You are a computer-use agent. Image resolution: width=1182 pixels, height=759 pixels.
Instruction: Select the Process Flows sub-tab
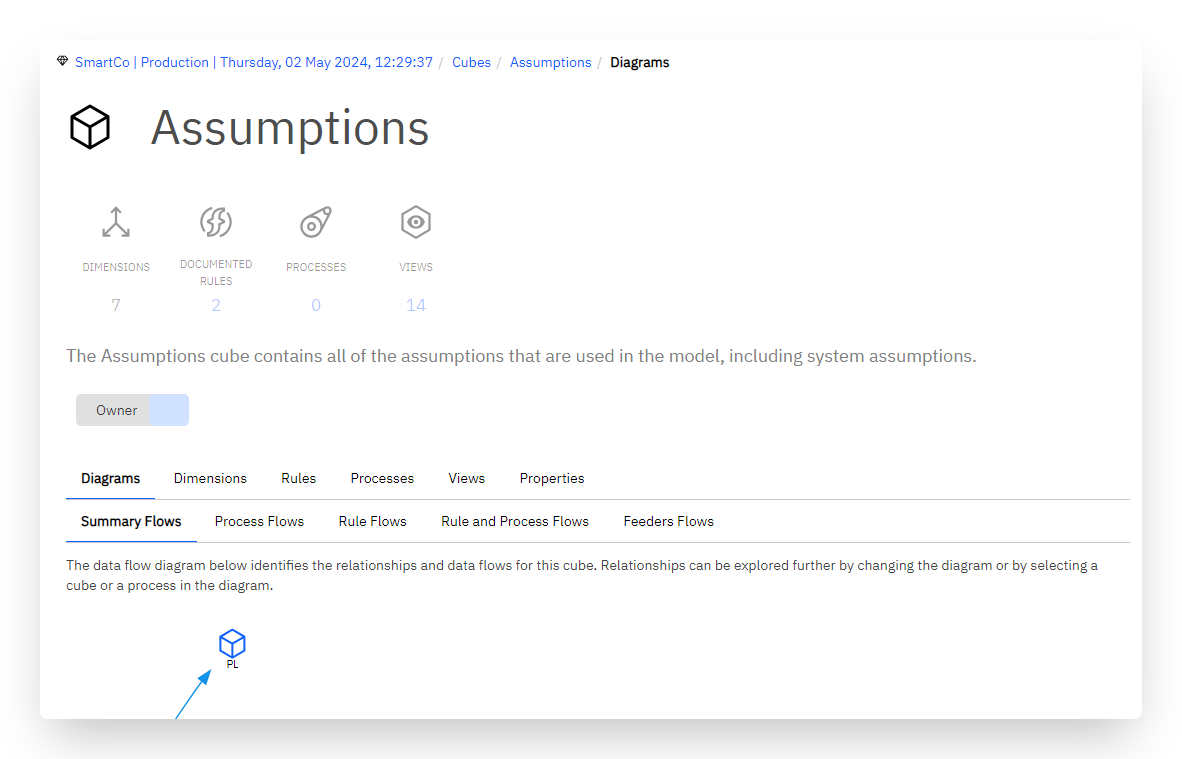[x=259, y=522]
